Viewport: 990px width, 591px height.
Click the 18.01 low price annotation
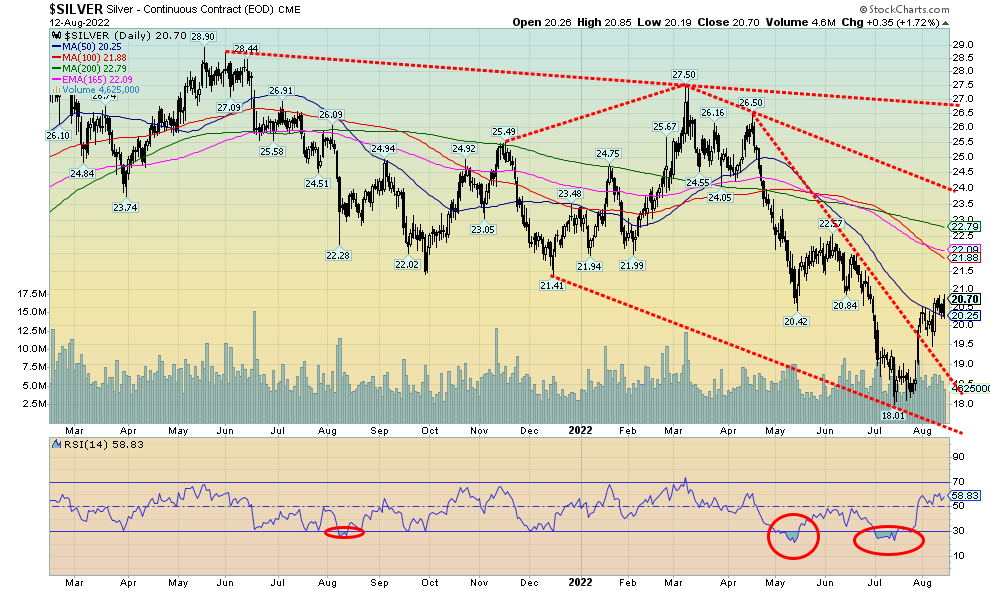892,414
